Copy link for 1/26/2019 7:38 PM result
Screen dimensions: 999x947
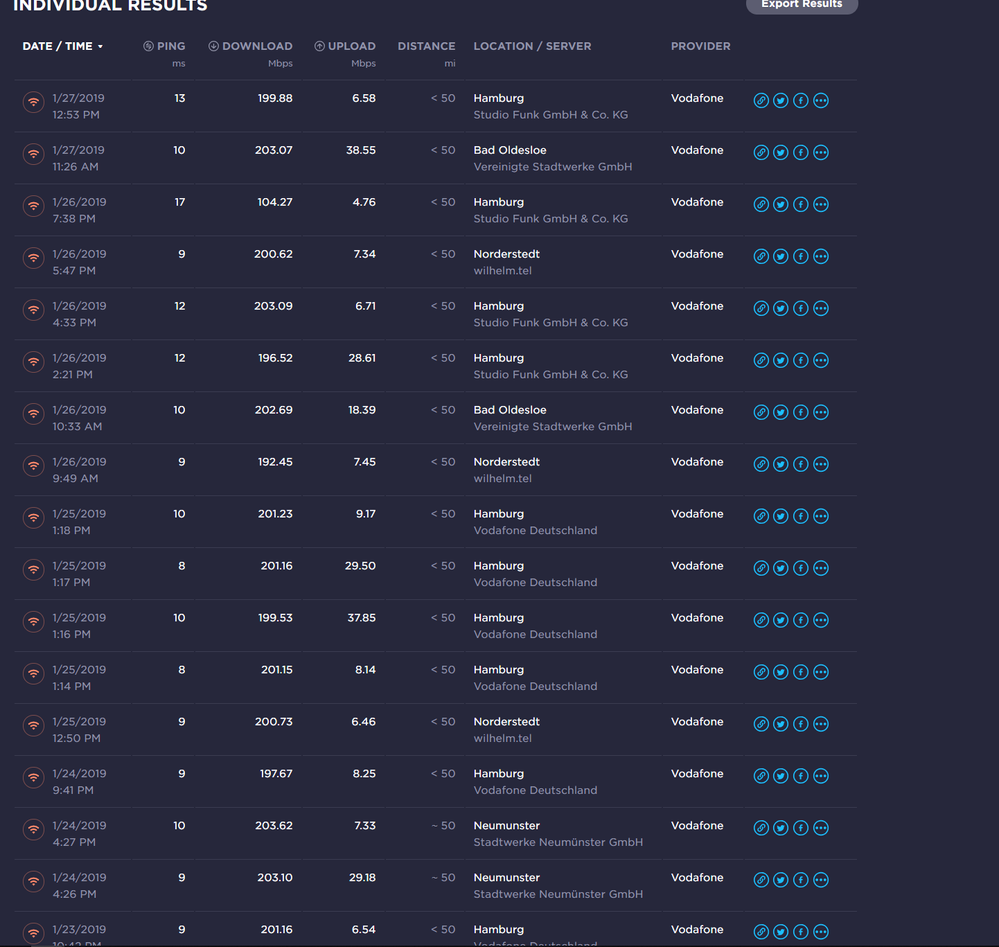(761, 205)
